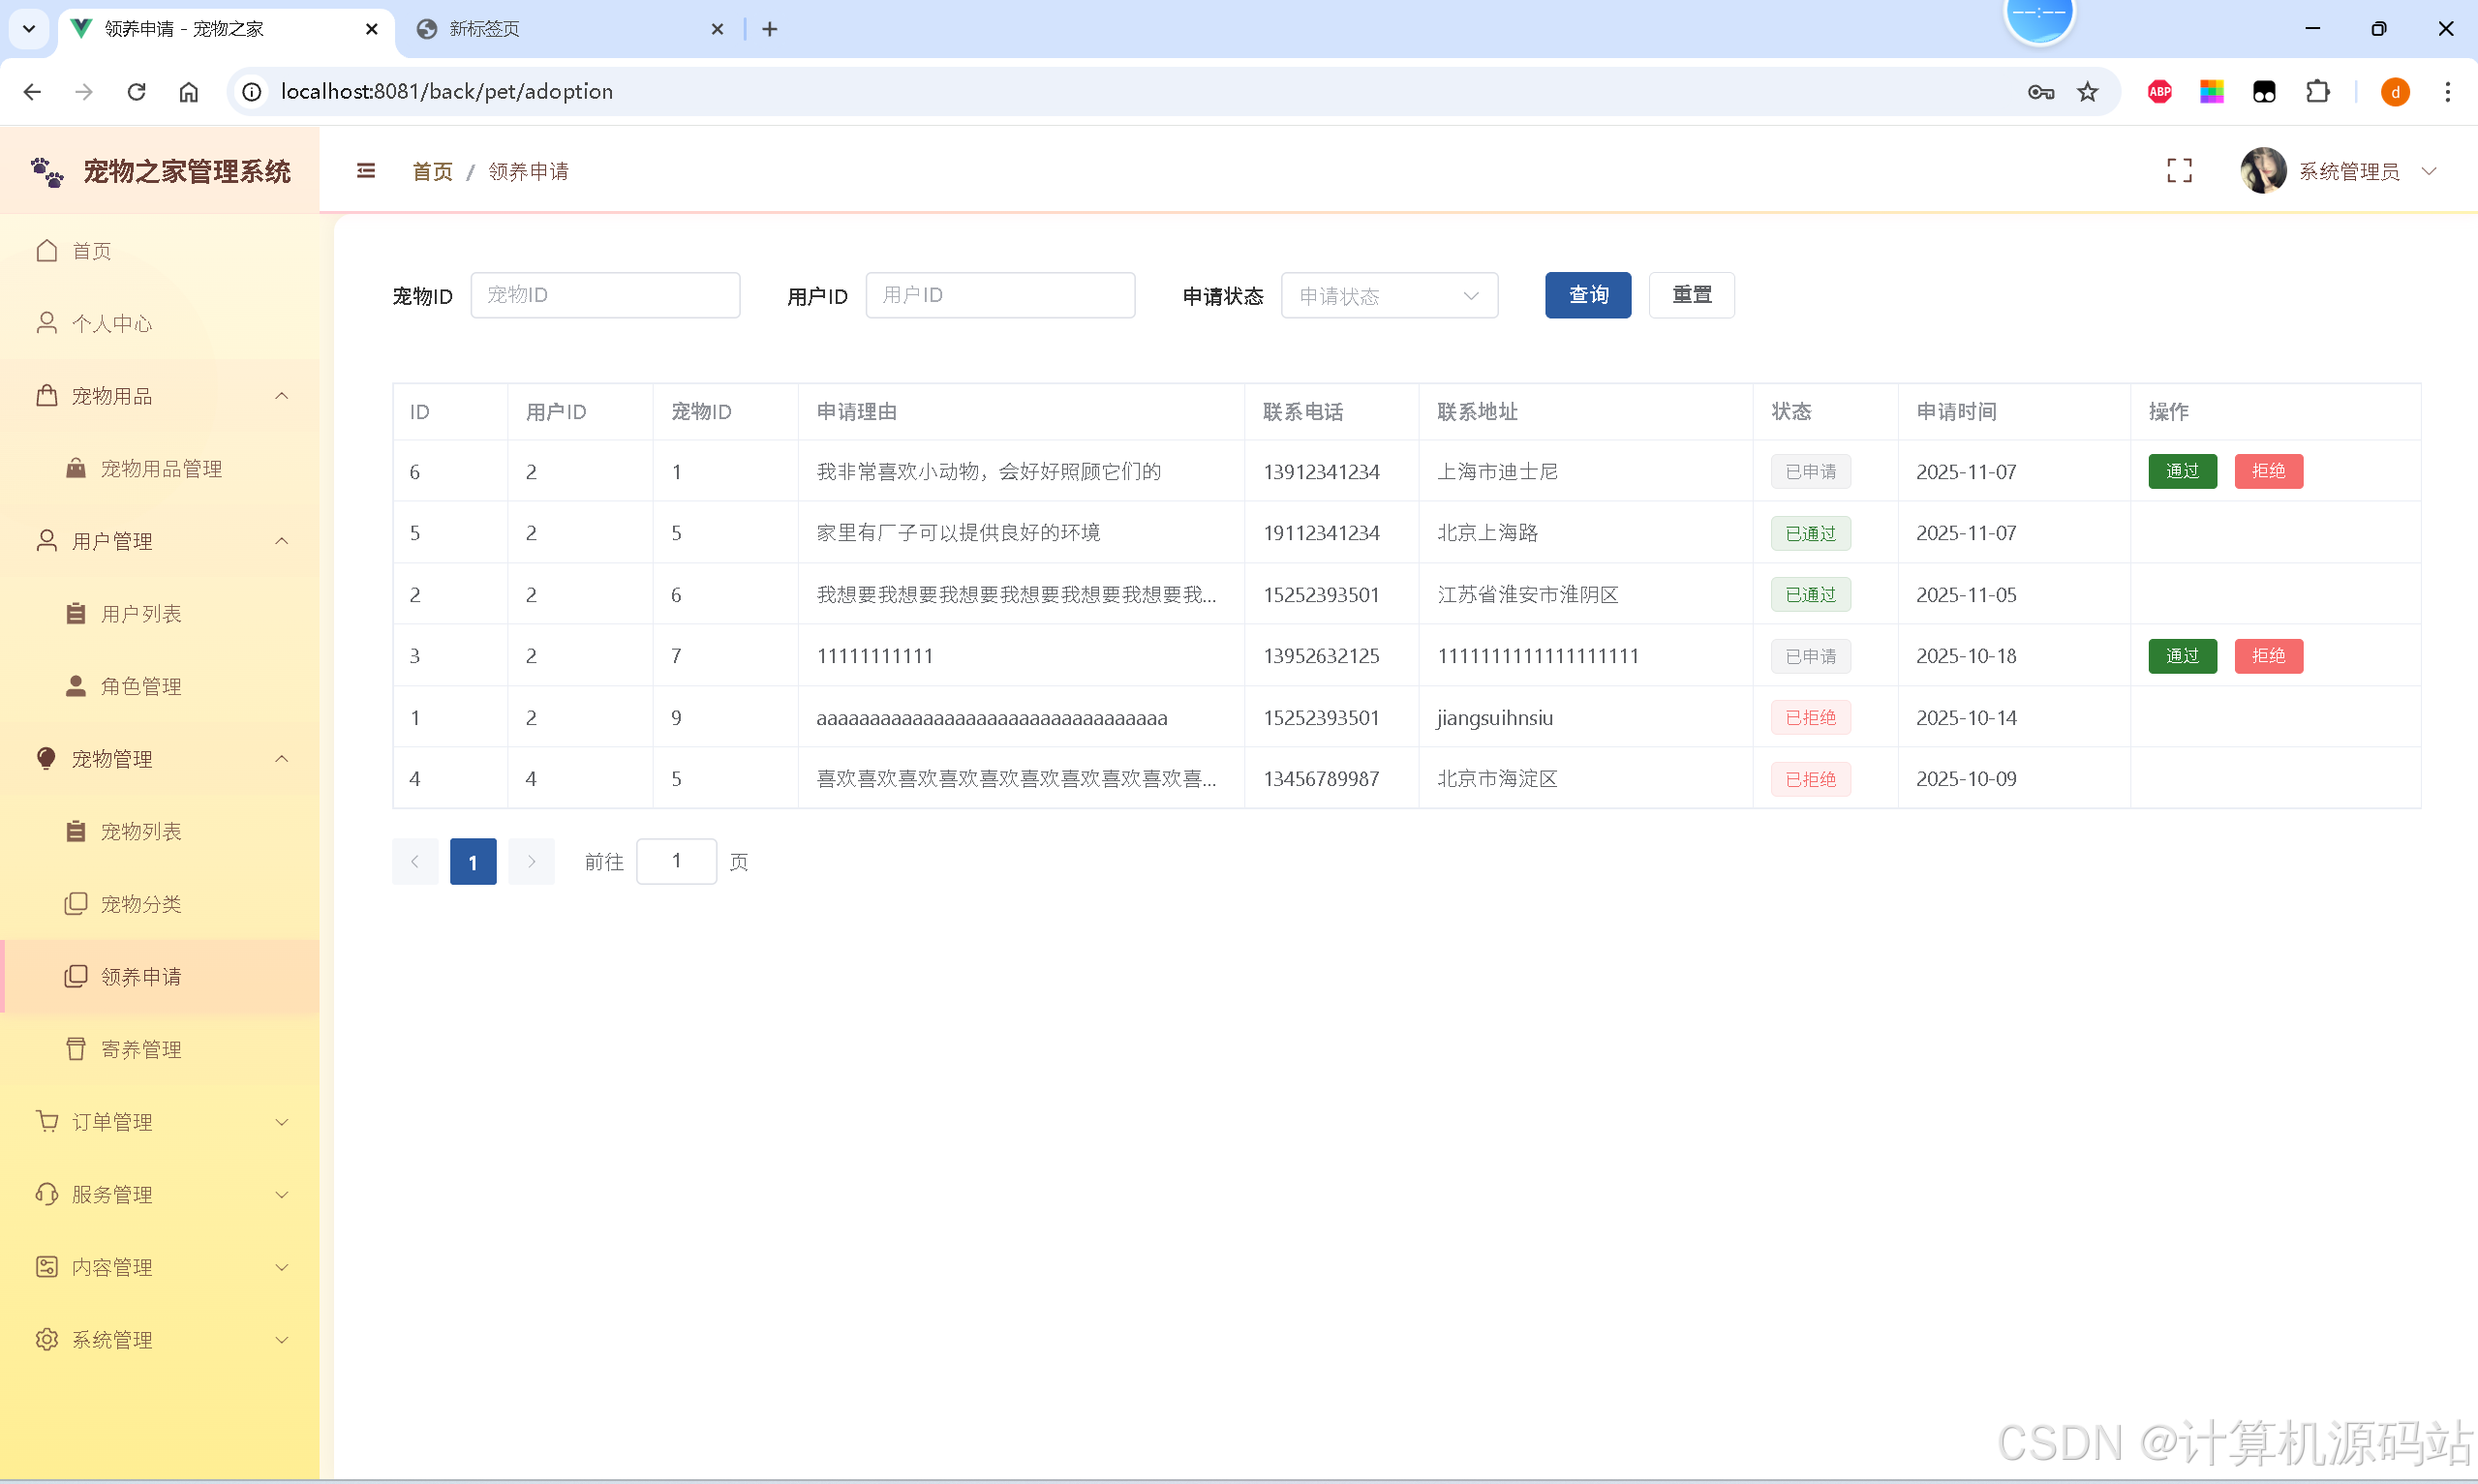View site info icon in address bar
2478x1484 pixels.
coord(252,92)
